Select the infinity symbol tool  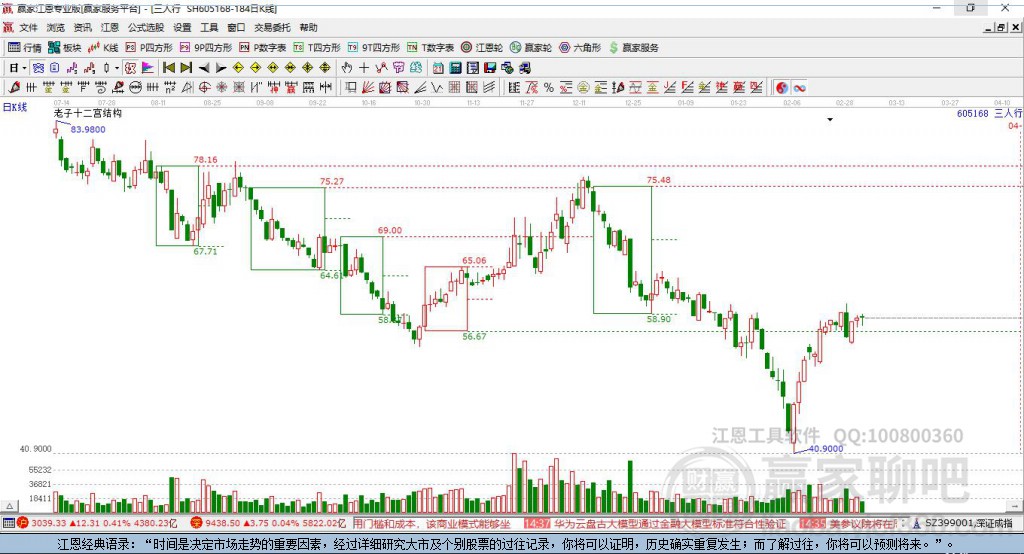pyautogui.click(x=799, y=87)
